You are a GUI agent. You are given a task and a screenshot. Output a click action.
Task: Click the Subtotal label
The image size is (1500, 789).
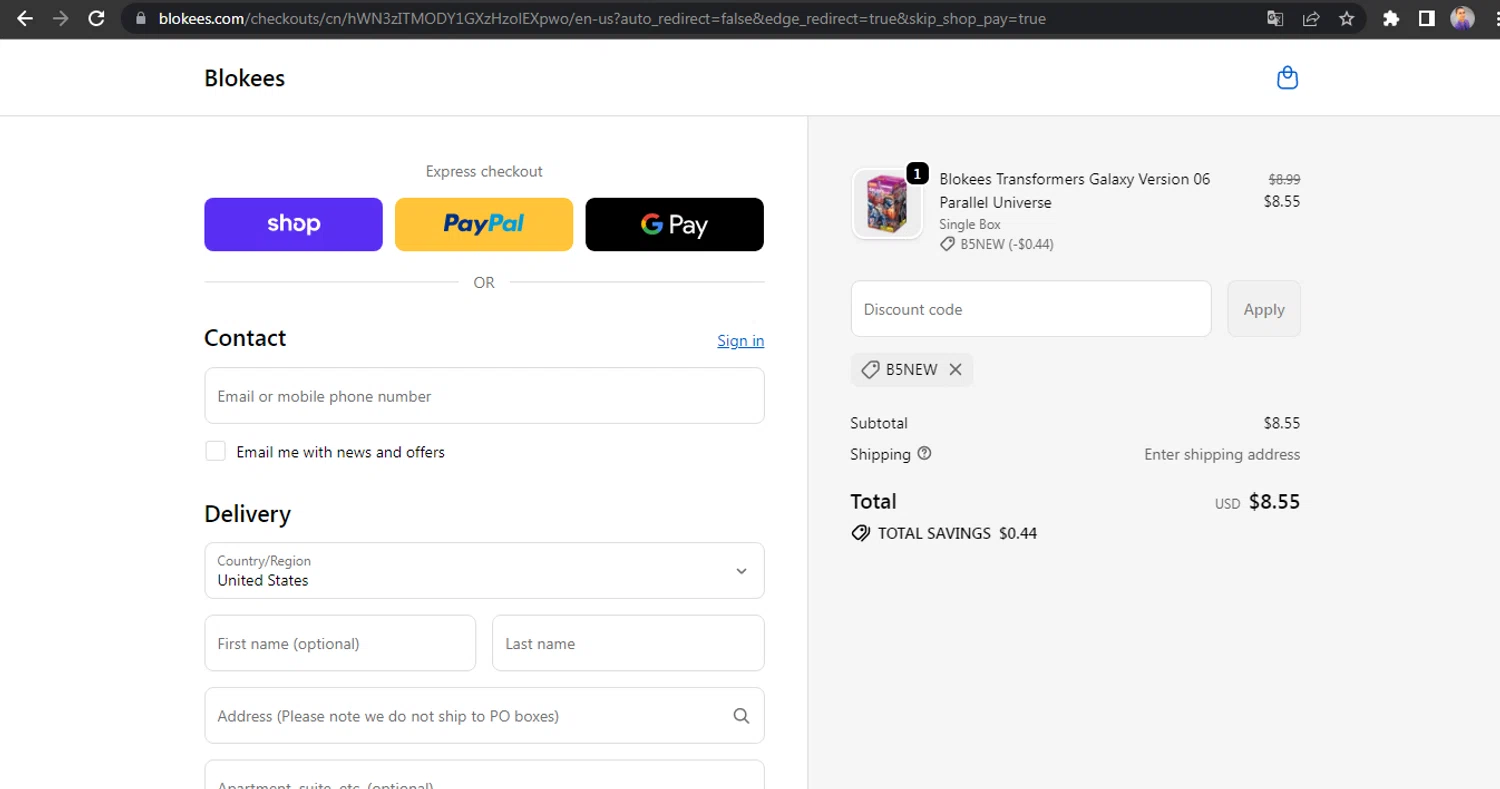(879, 423)
